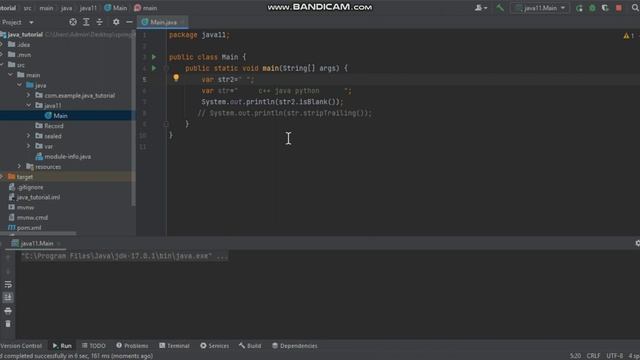
Task: Run the main method gutter arrow
Action: 154,68
